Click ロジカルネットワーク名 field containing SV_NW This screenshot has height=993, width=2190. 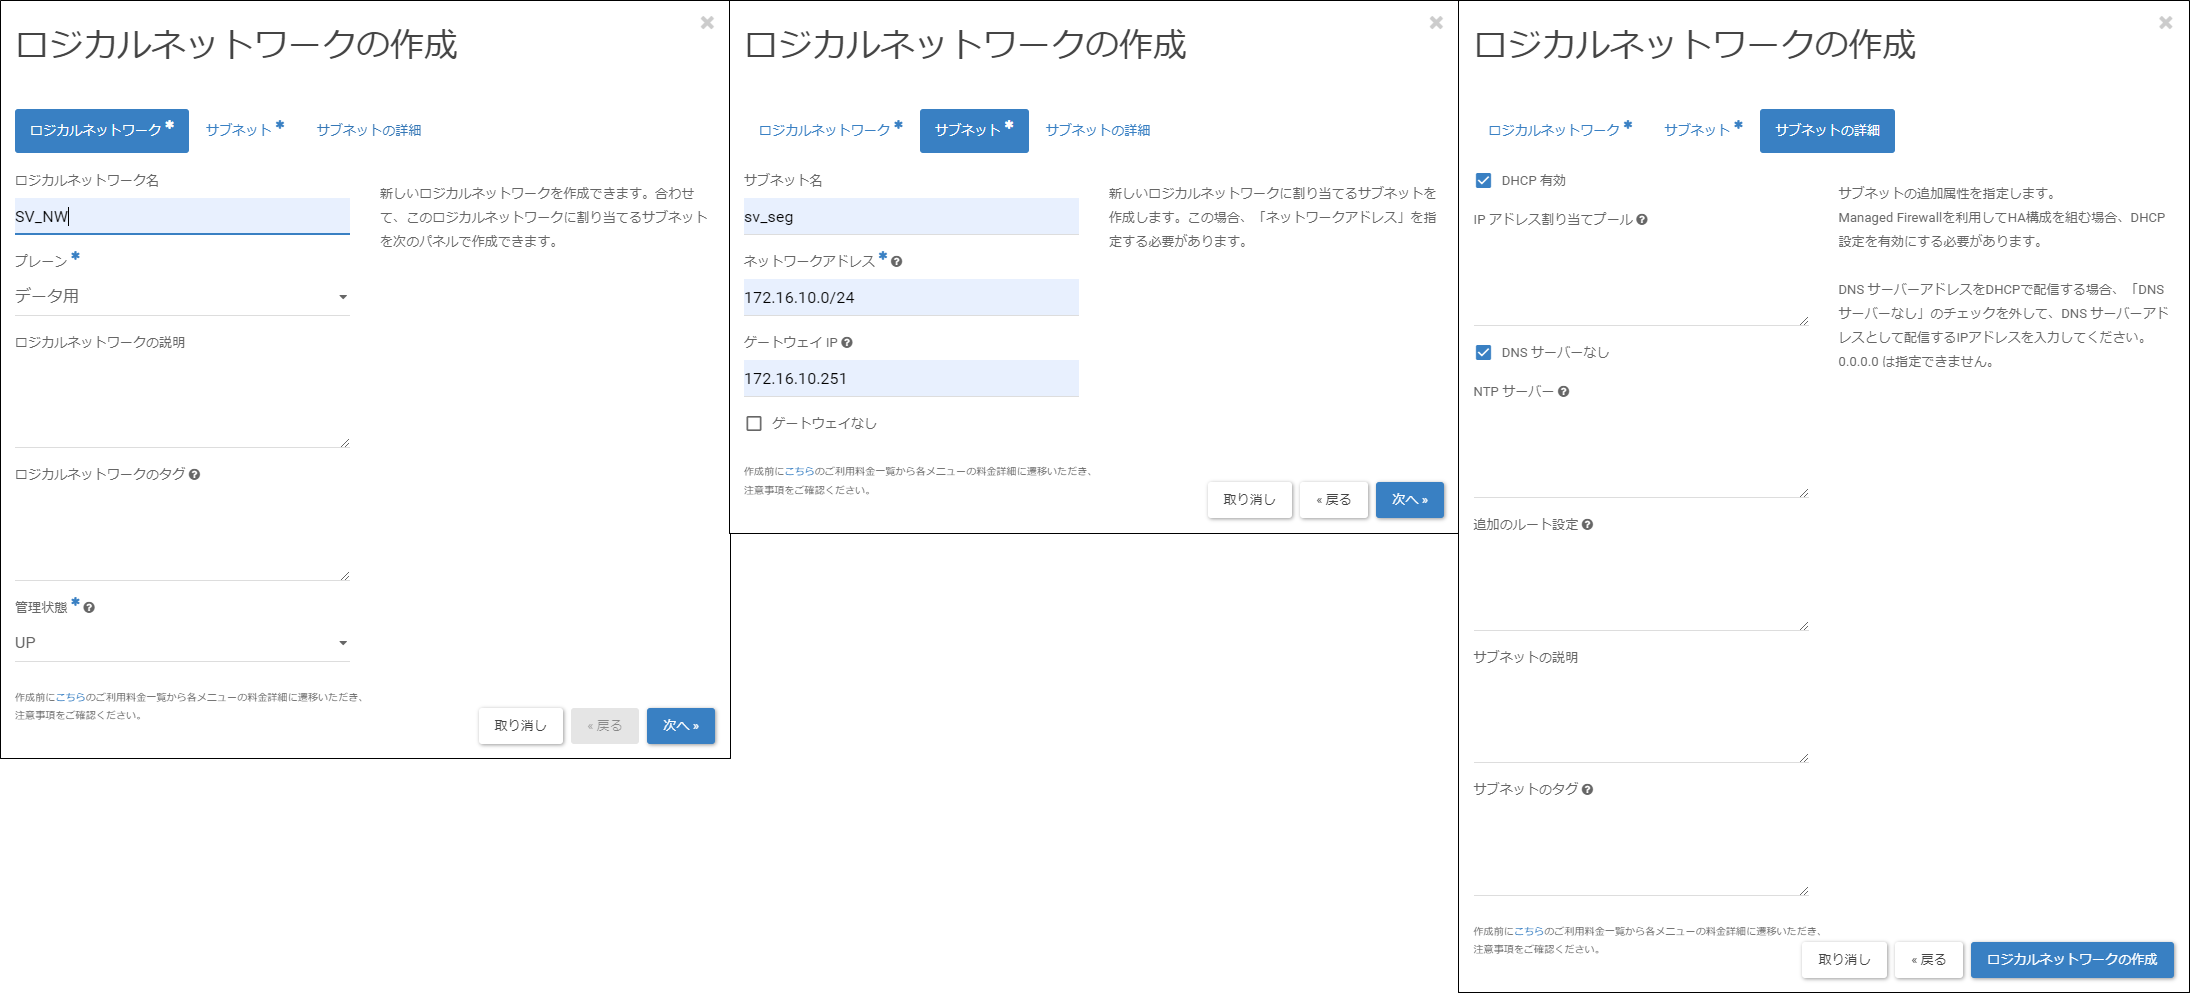(182, 217)
